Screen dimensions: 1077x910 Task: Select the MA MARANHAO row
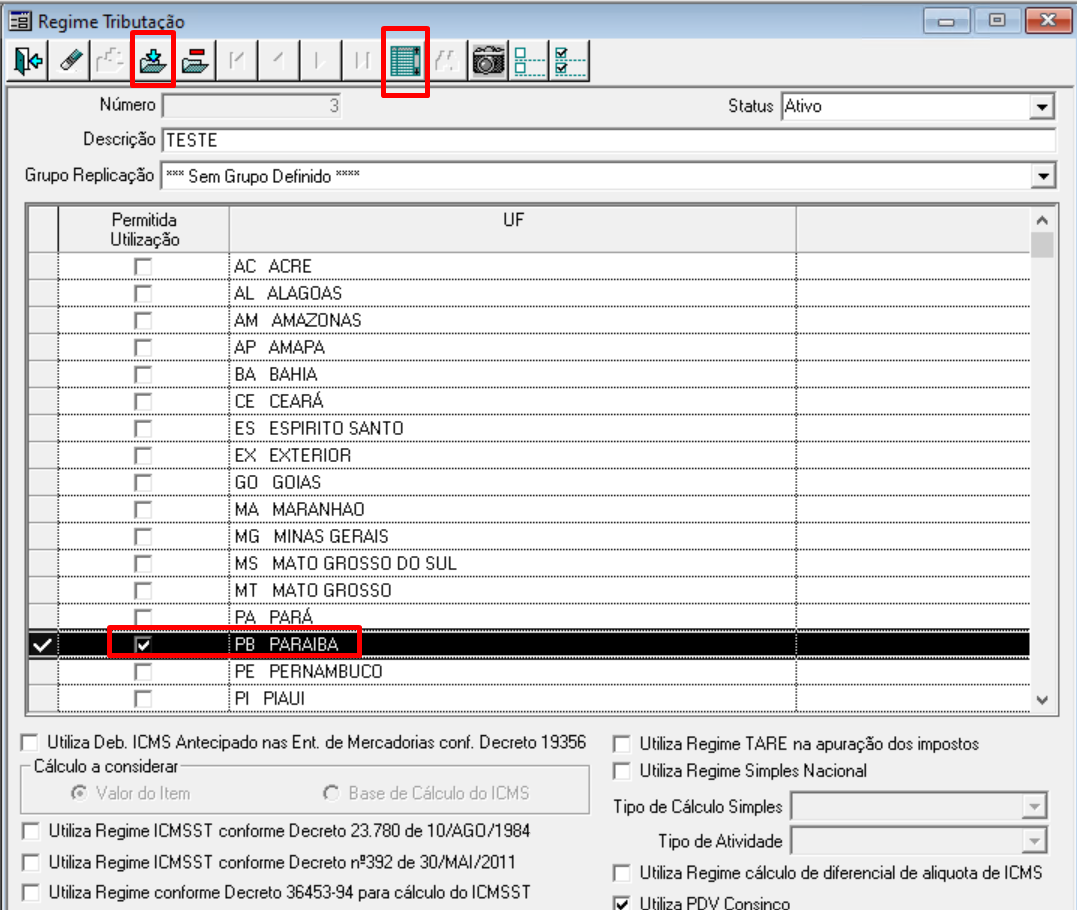pos(529,510)
